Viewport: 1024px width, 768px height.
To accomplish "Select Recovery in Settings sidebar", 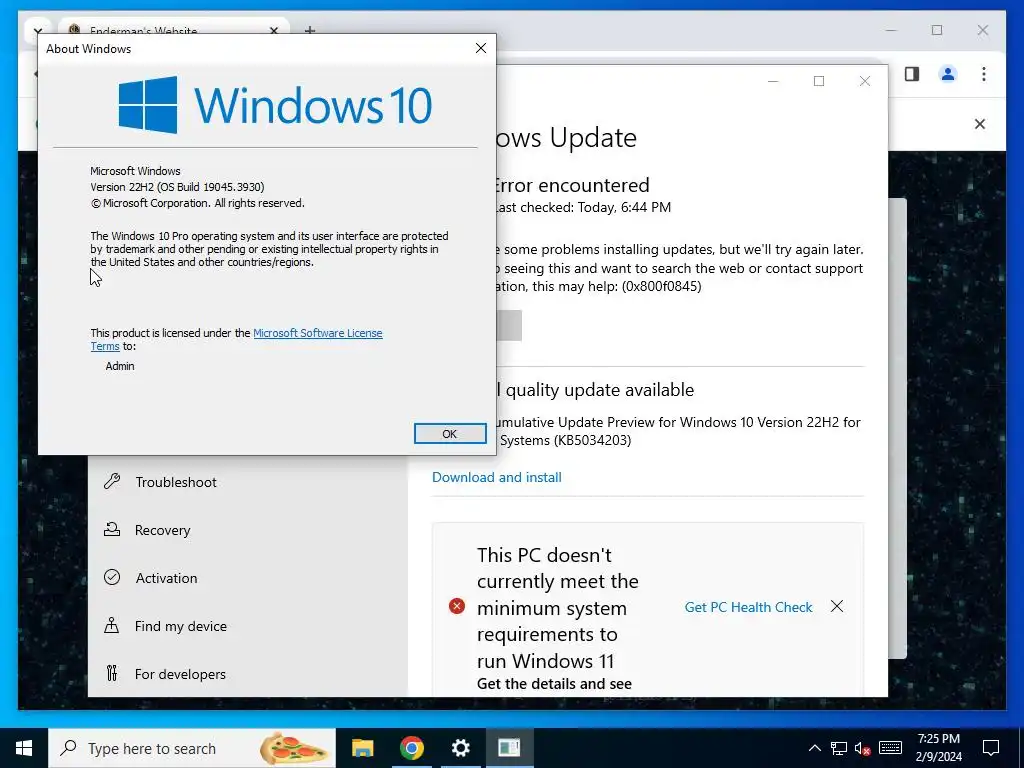I will tap(162, 530).
